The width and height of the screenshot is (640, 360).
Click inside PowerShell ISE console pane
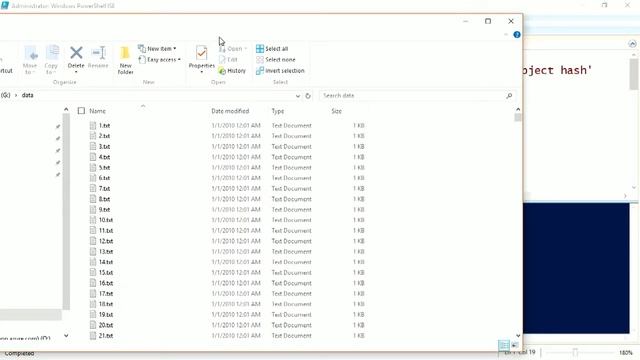576,268
